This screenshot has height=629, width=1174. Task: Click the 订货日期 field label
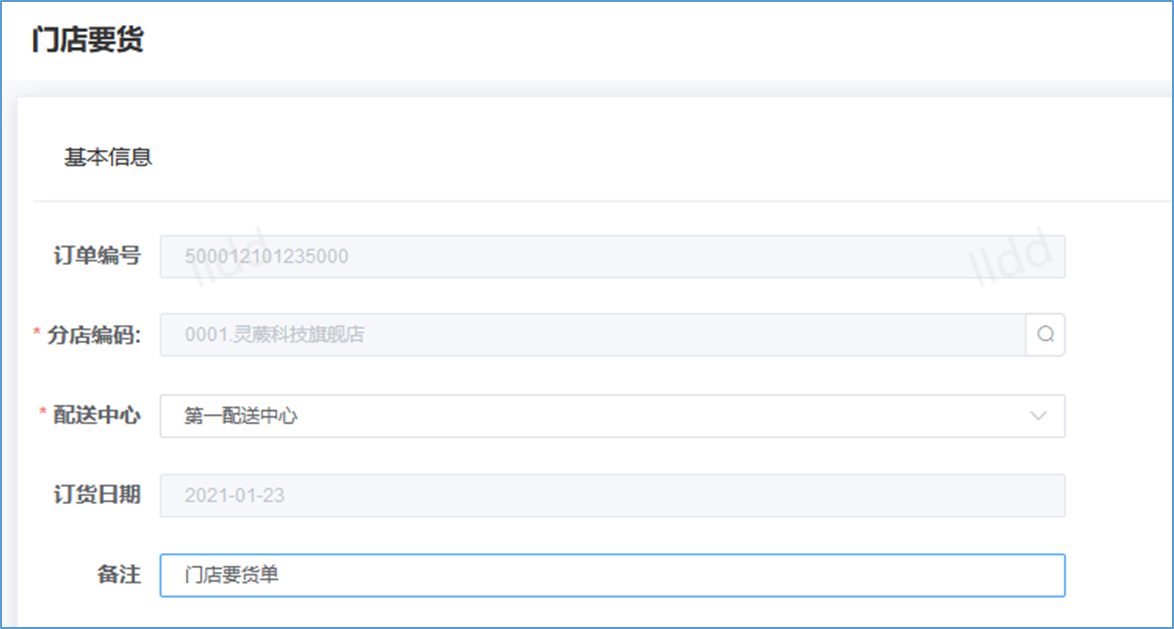(96, 495)
